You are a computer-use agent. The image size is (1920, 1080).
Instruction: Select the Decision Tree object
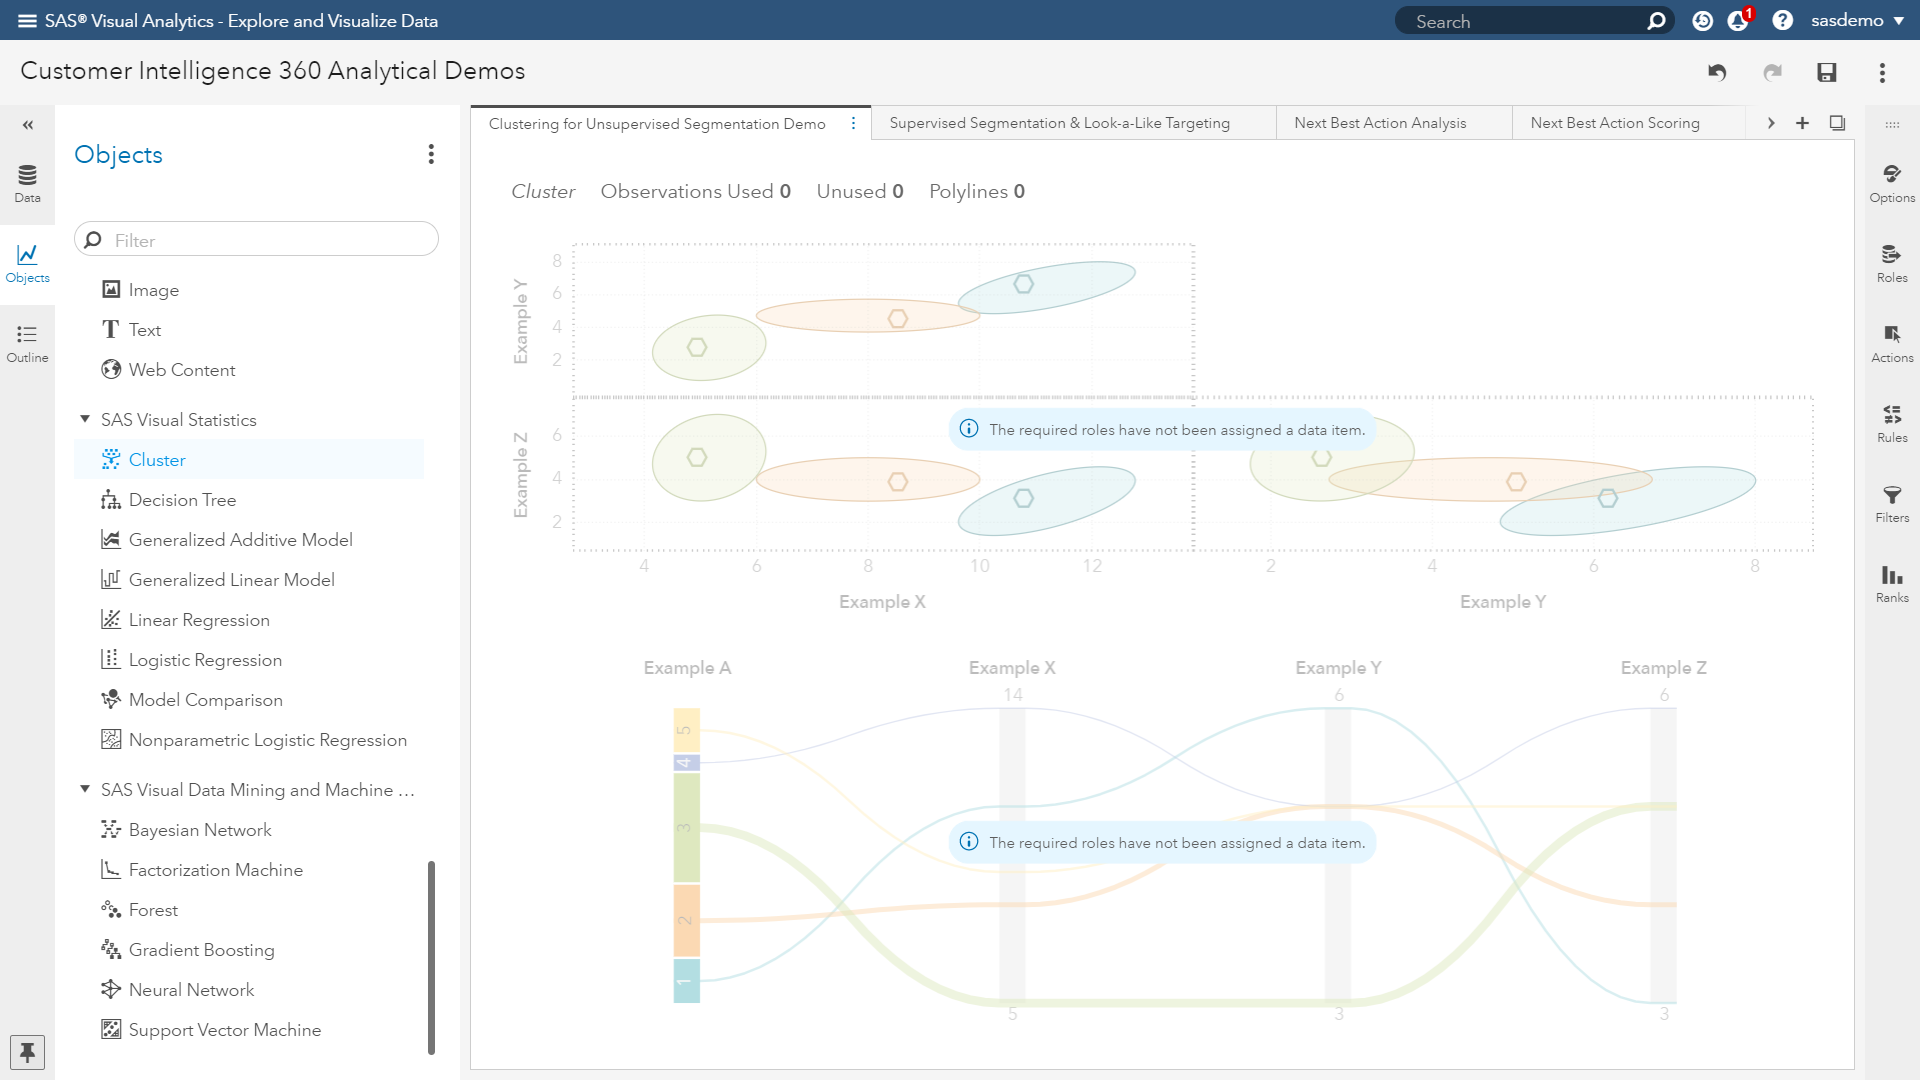coord(182,500)
